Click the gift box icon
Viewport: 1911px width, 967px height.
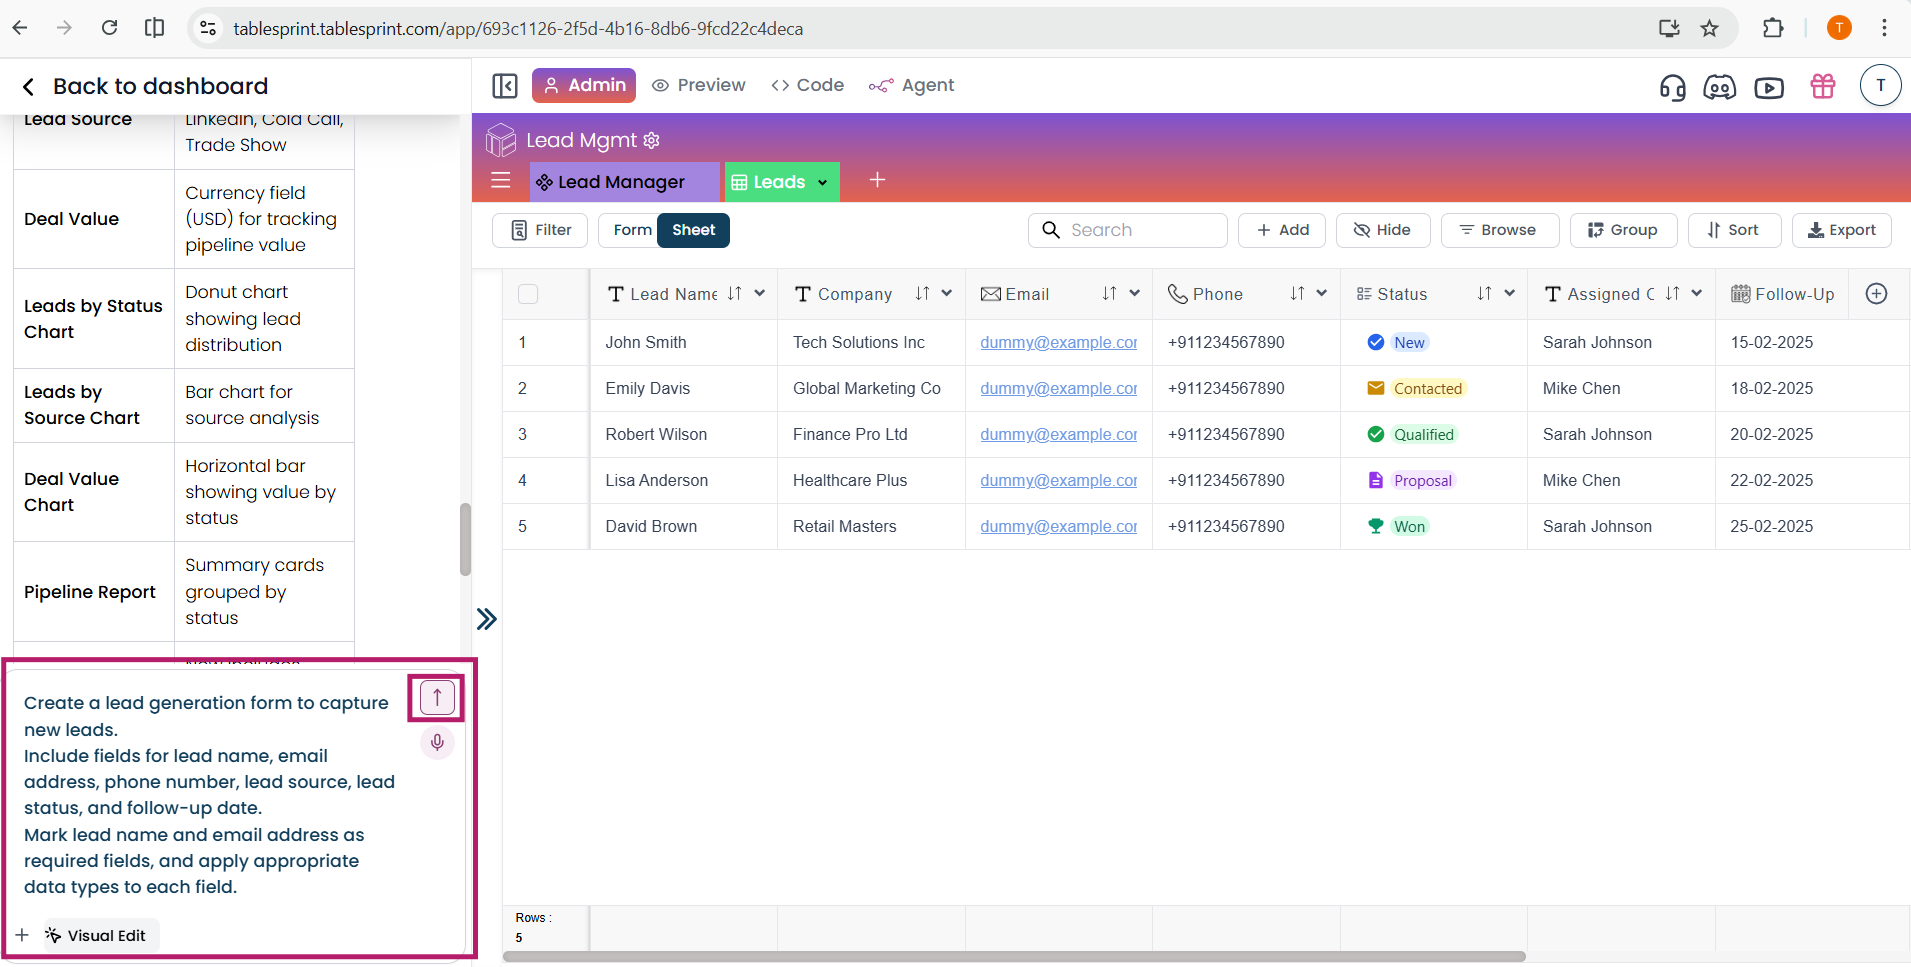(1822, 87)
